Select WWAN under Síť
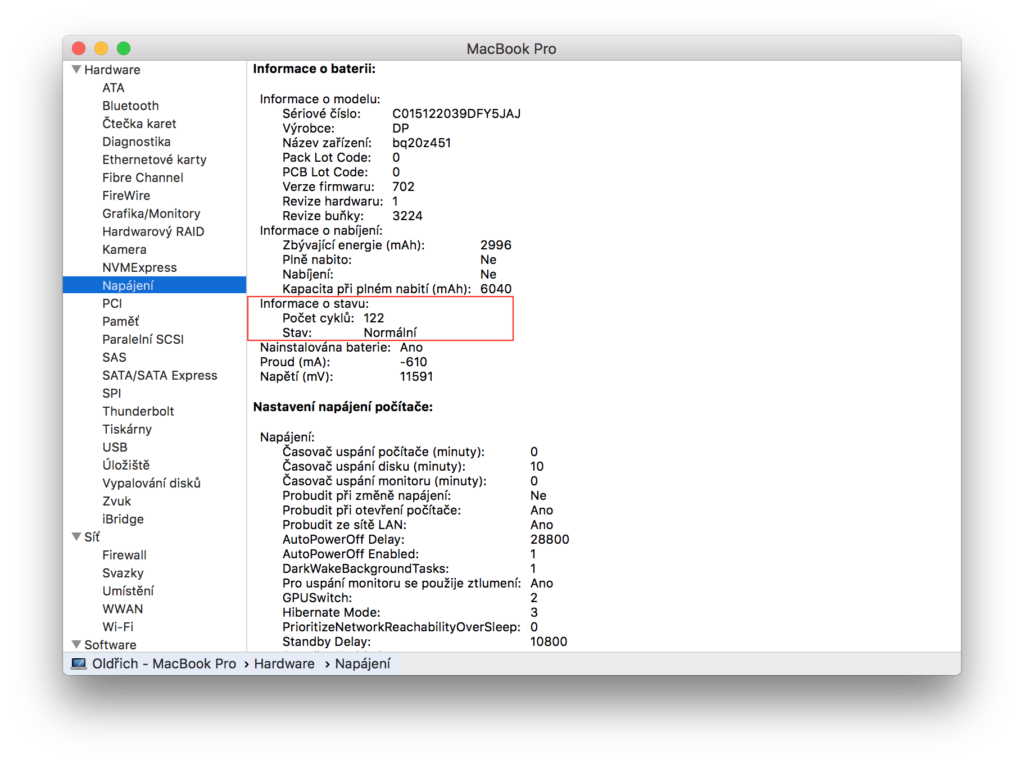The height and width of the screenshot is (765, 1024). point(122,609)
